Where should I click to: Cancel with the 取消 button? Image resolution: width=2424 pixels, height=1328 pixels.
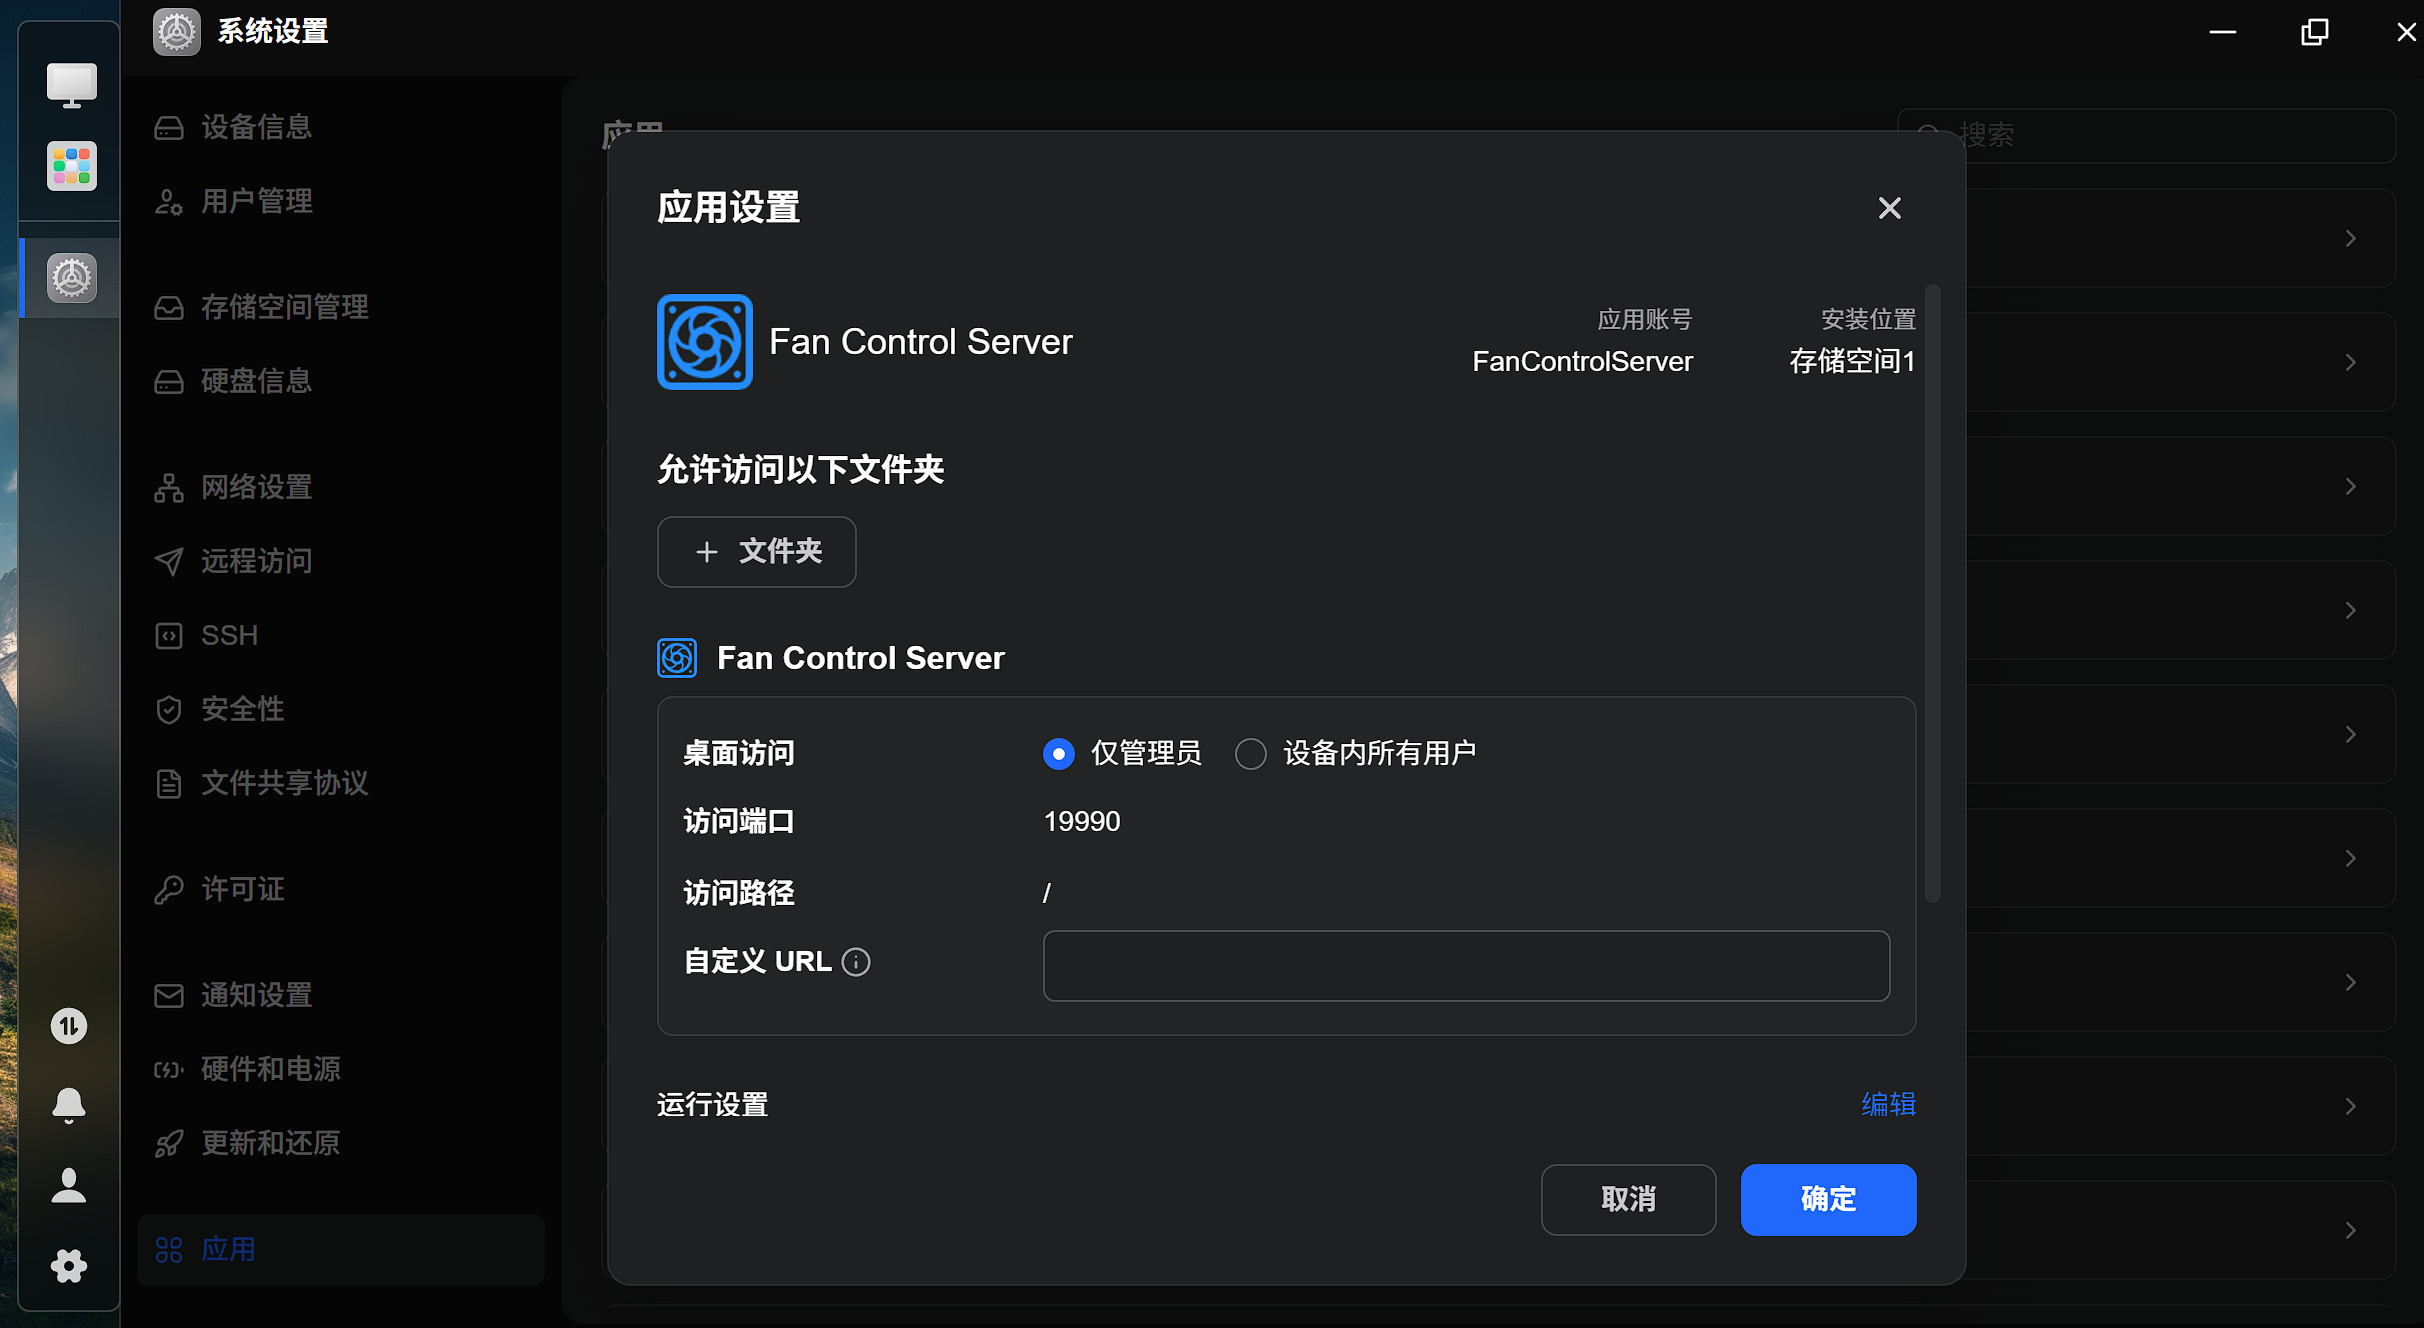click(x=1629, y=1200)
